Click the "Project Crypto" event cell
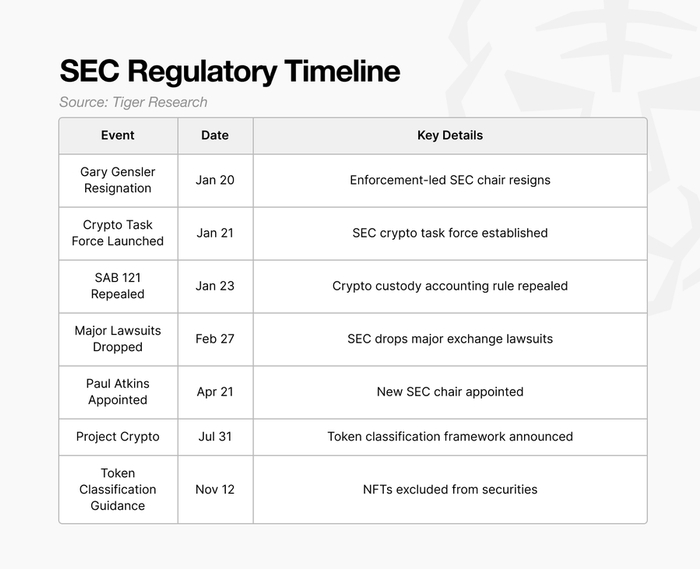700x569 pixels. point(118,437)
